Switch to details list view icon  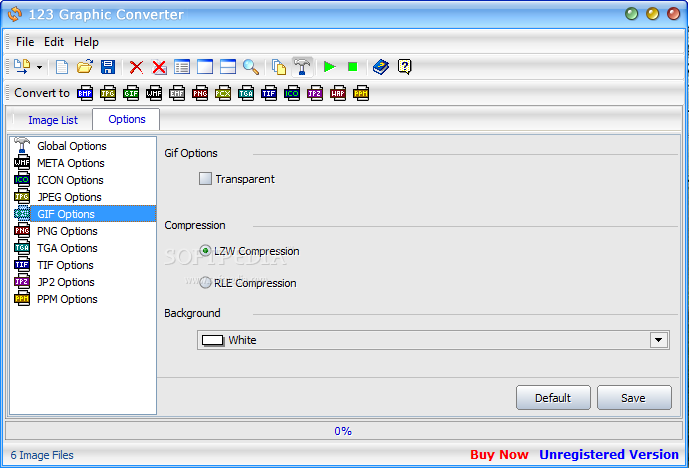(x=182, y=67)
